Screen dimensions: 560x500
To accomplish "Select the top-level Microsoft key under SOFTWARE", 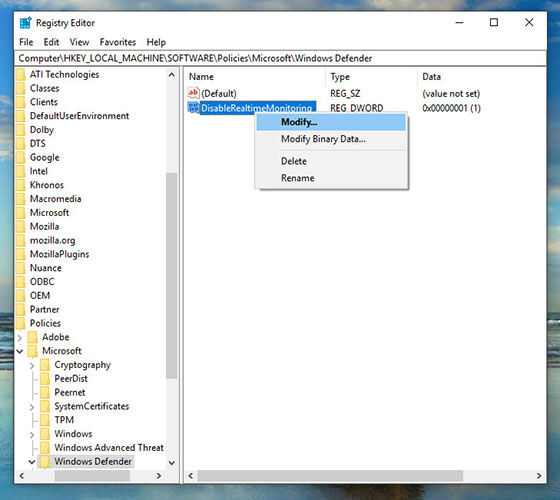I will (49, 213).
